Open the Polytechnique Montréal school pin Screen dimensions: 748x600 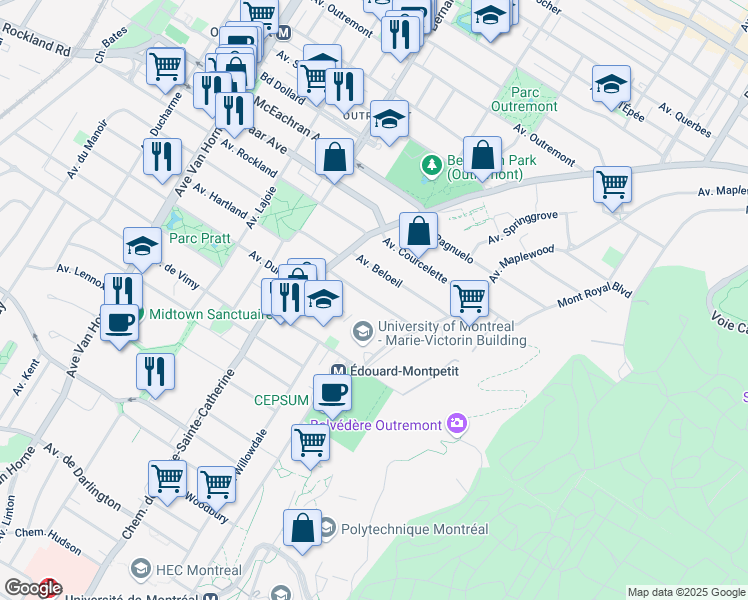tap(328, 528)
